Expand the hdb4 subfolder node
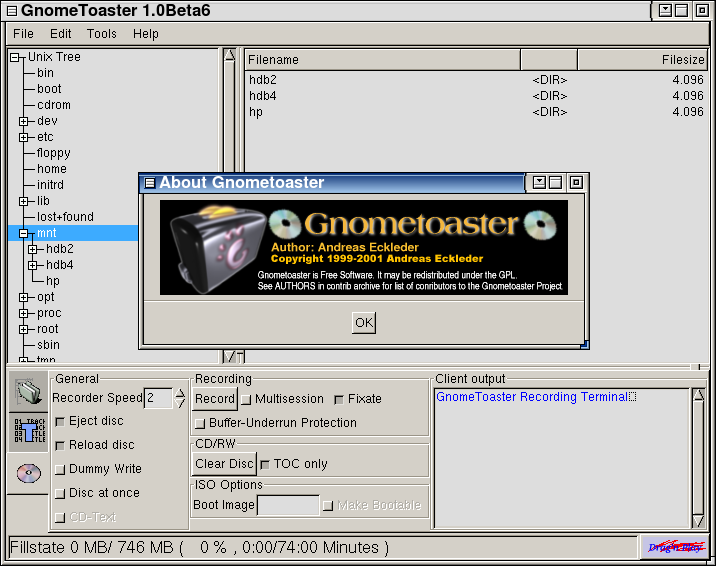 point(32,265)
